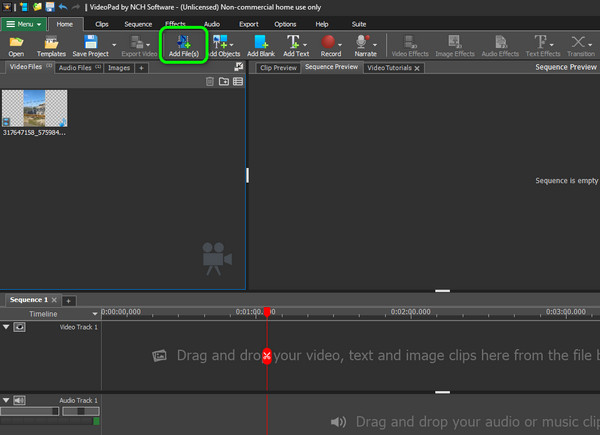This screenshot has height=435, width=600.
Task: Collapse Audio Track 1 triangle
Action: [6, 400]
